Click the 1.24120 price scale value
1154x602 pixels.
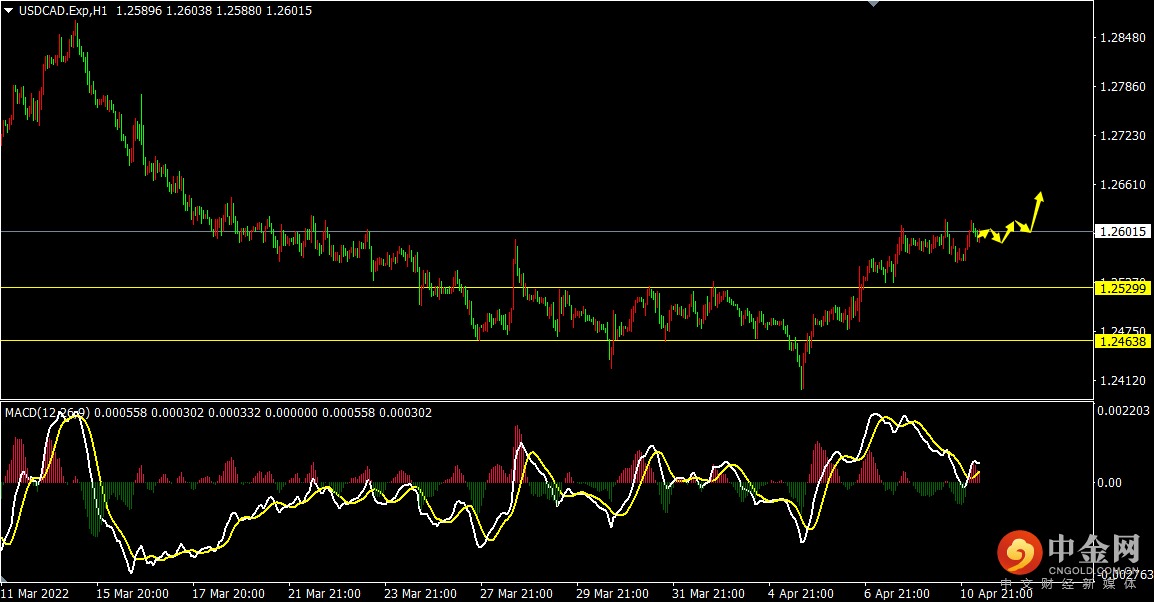(x=1121, y=381)
